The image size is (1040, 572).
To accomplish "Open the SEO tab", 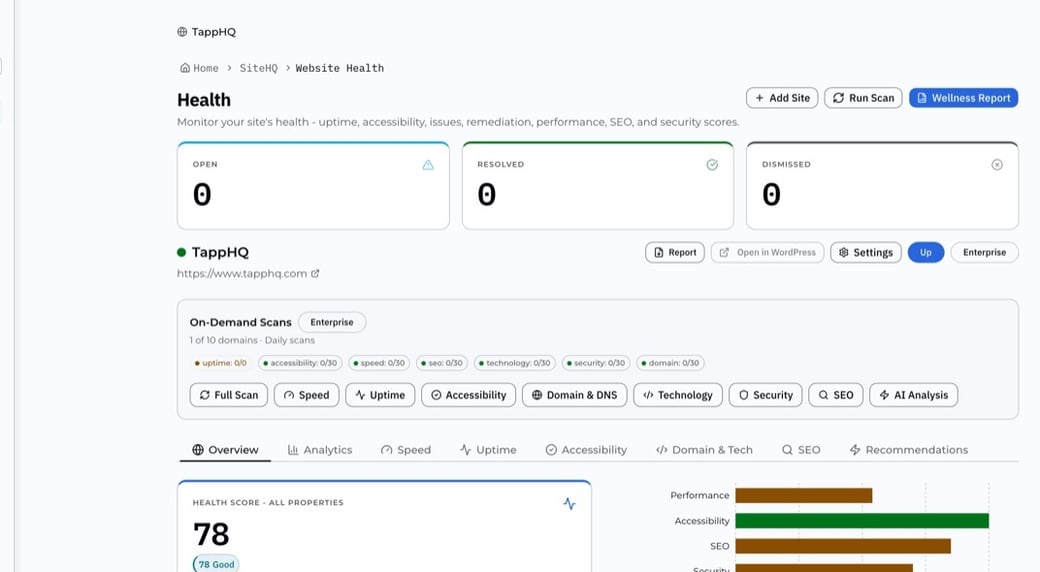I will (x=801, y=450).
